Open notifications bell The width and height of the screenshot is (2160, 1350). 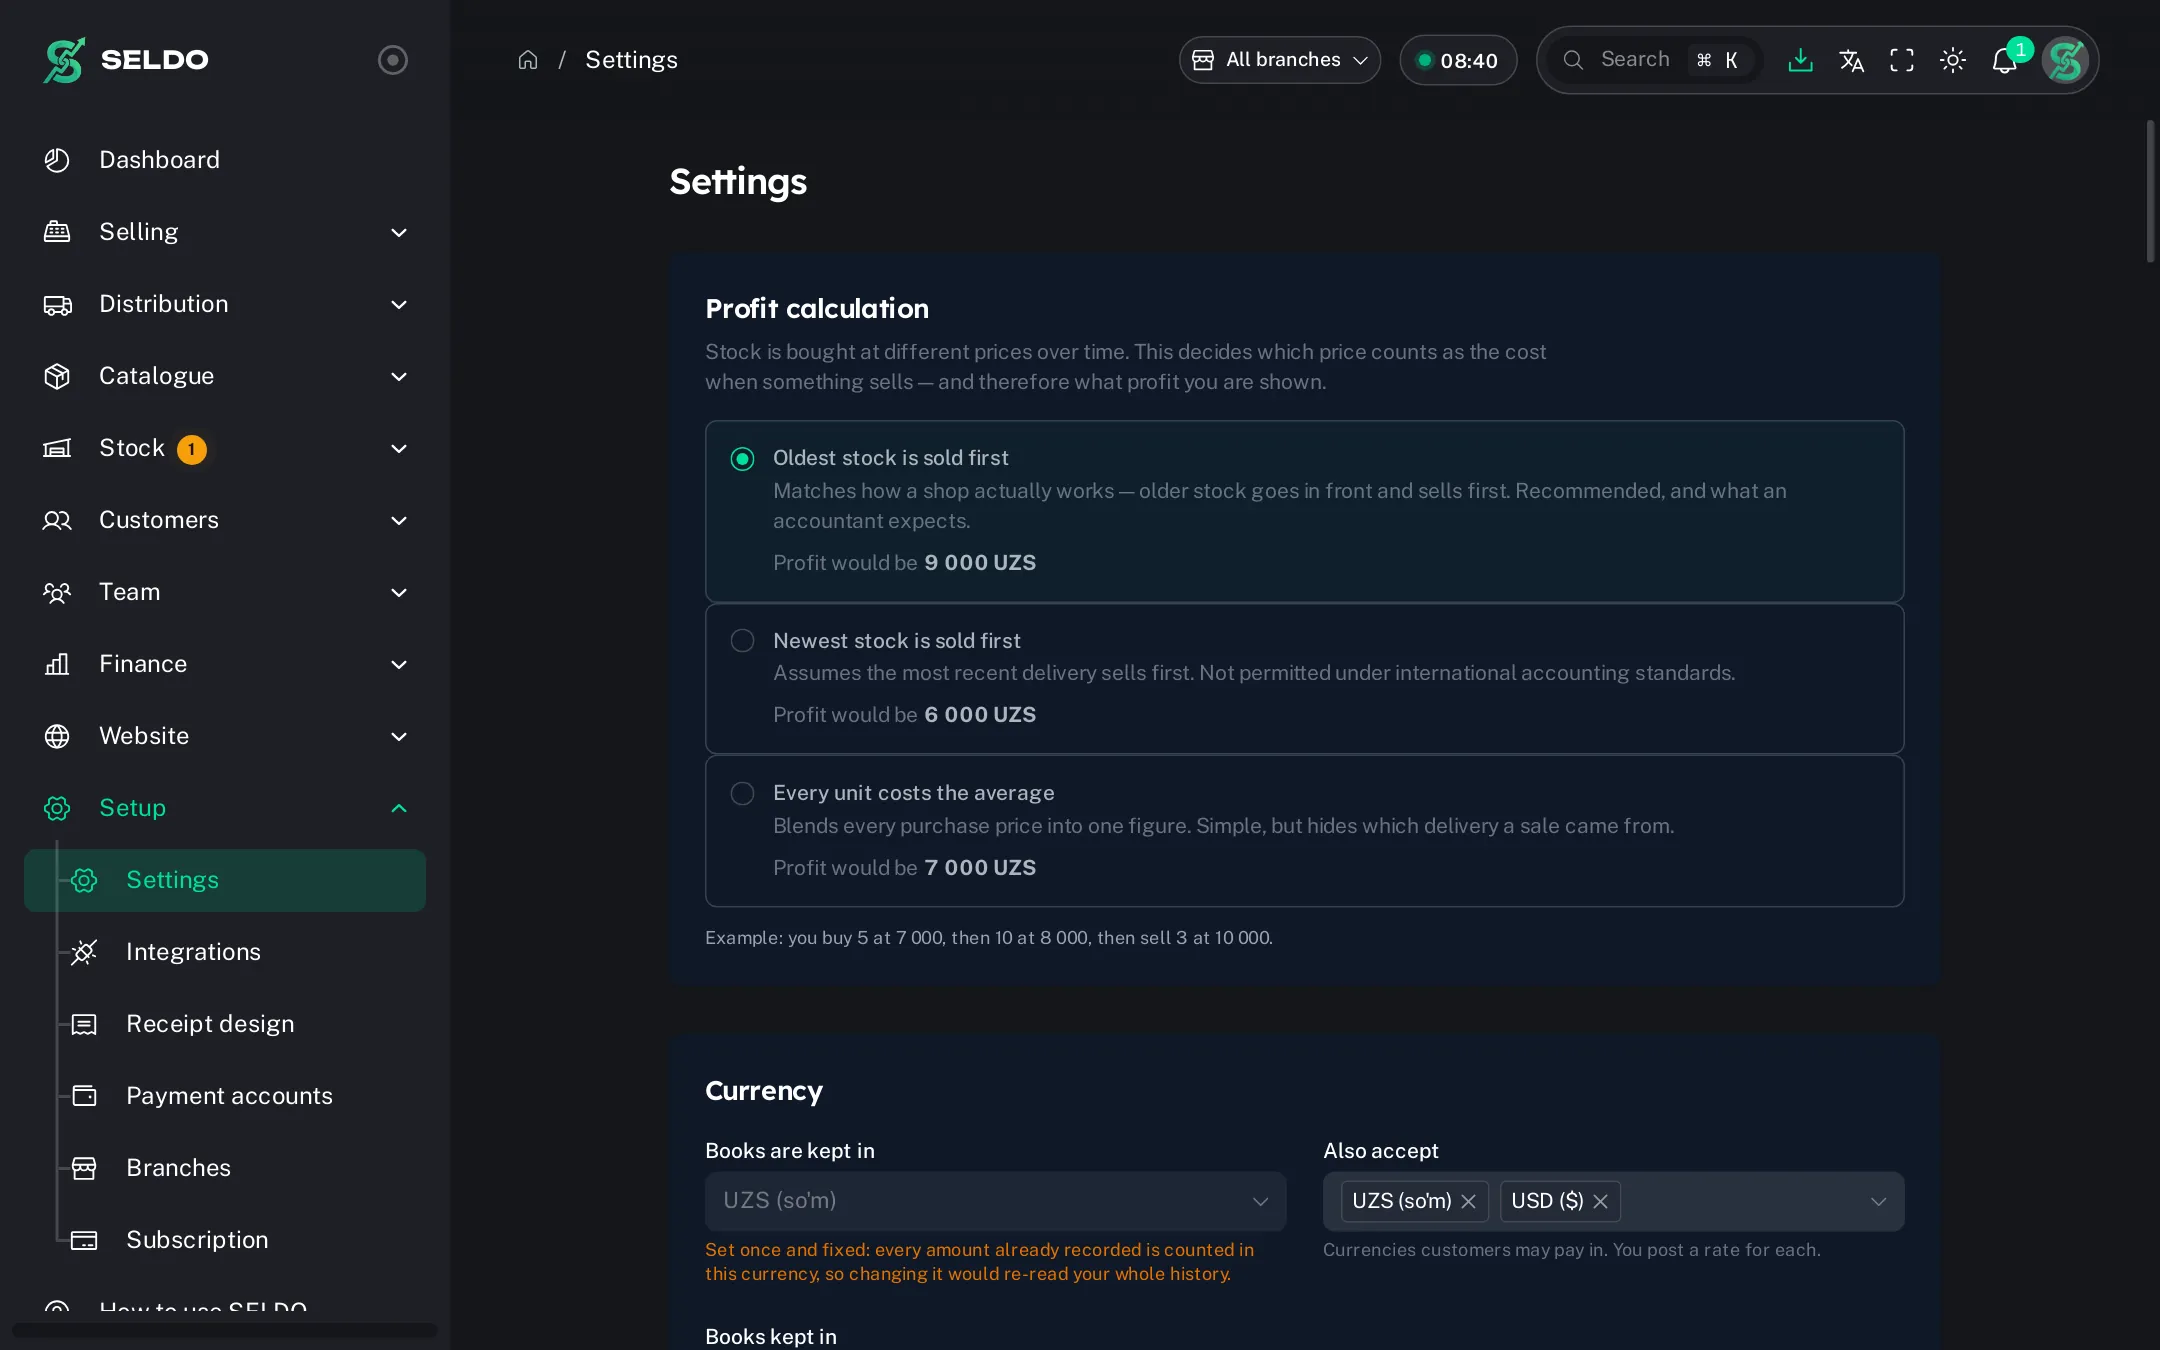tap(2005, 60)
